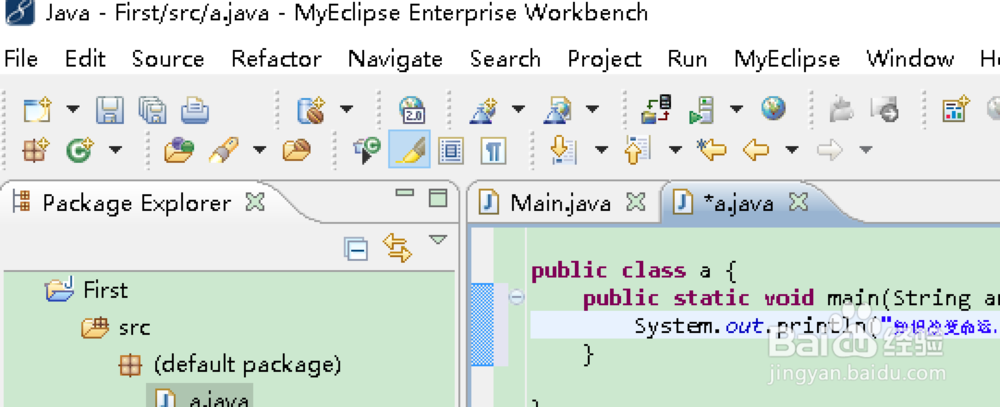Click the New Java Package icon
The height and width of the screenshot is (407, 1000).
36,151
